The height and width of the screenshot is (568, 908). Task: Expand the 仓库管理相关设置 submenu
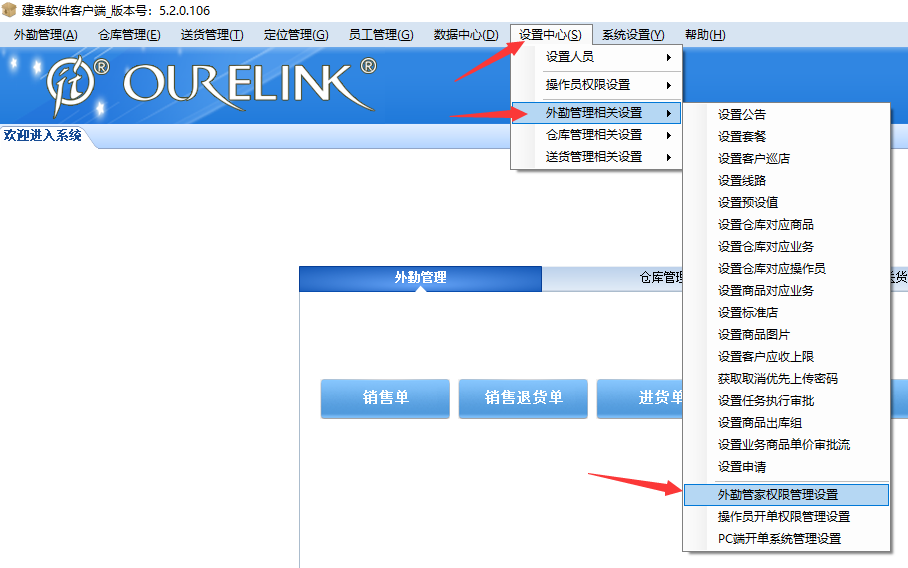coord(596,135)
